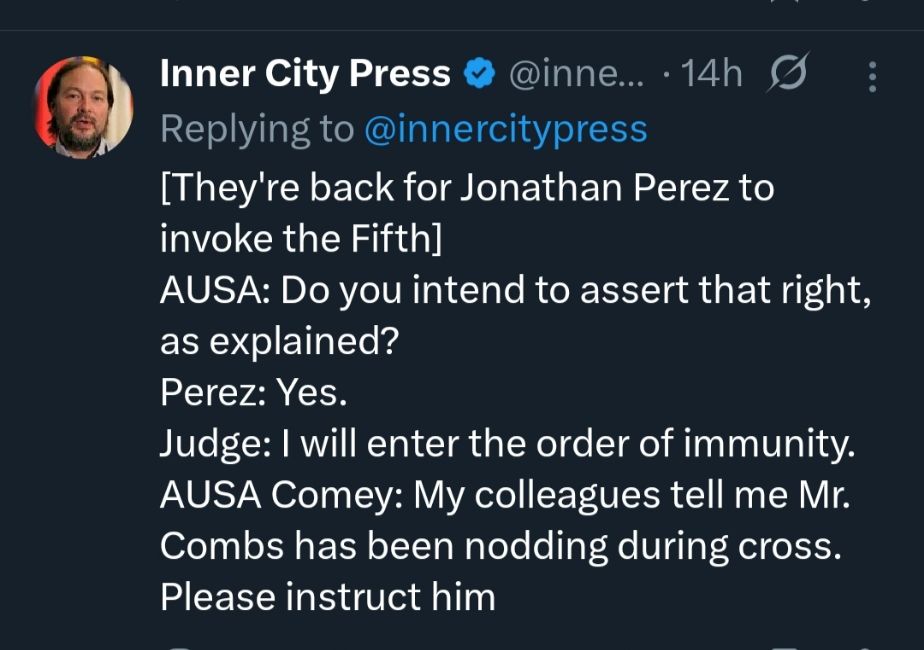Click the "as explained?" text
Screen dimensions: 924x650
click(280, 341)
